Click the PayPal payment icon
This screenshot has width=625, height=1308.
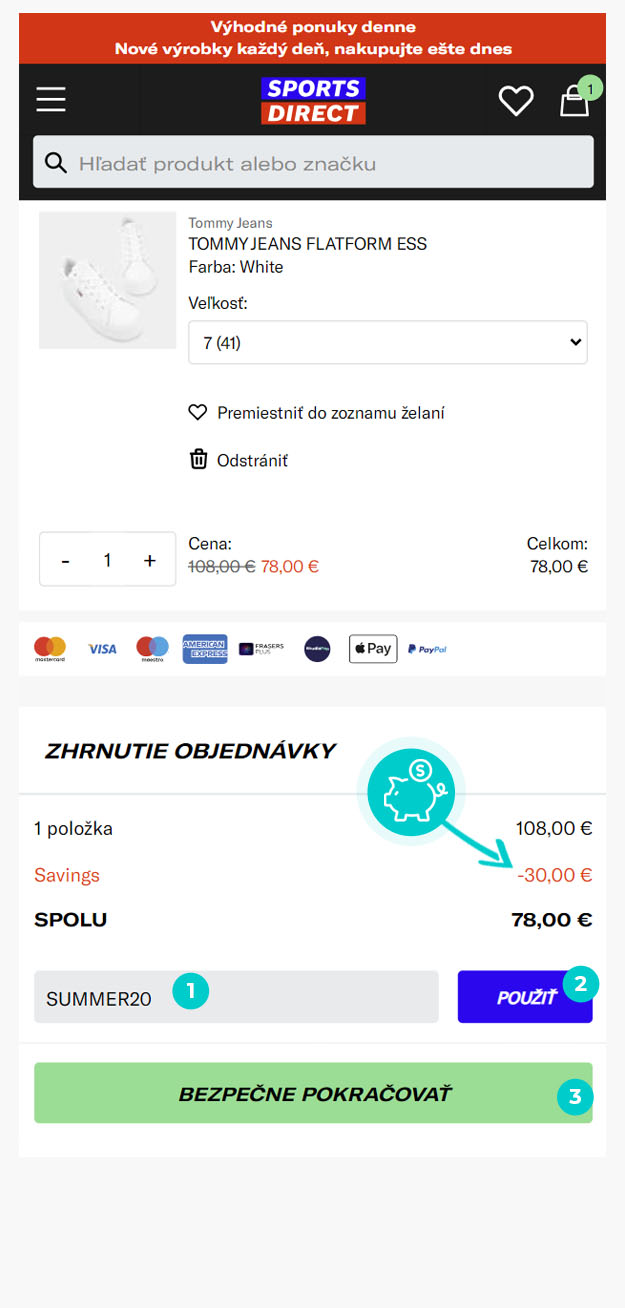[427, 649]
